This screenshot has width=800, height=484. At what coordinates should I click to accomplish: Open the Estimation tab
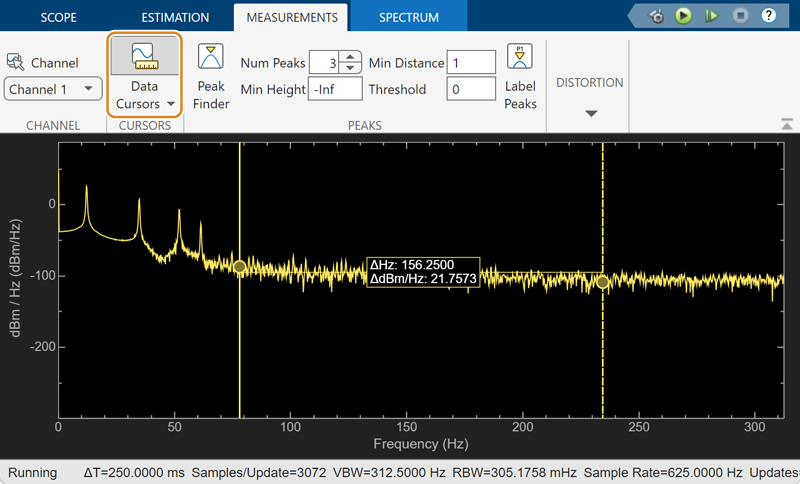coord(175,17)
